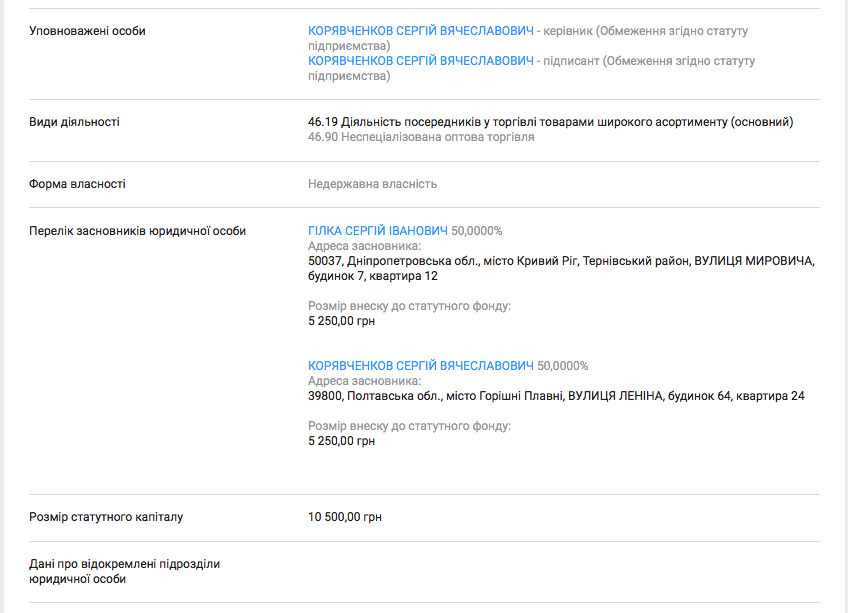
Task: Click the 'Форма власності' row label
Action: tap(77, 184)
